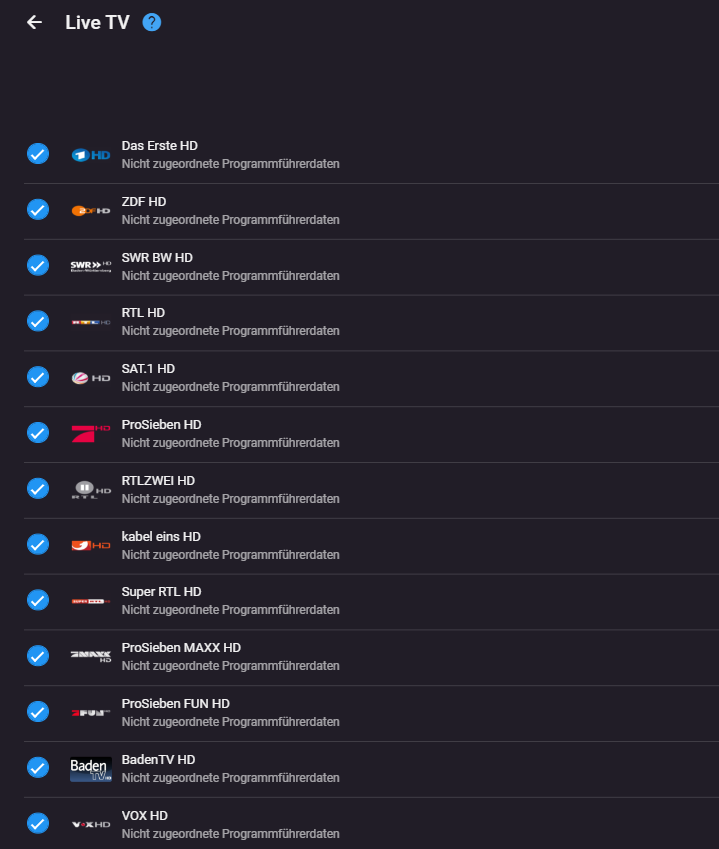Uncheck the RTL HD channel checkbox
Viewport: 719px width, 849px height.
(37, 321)
